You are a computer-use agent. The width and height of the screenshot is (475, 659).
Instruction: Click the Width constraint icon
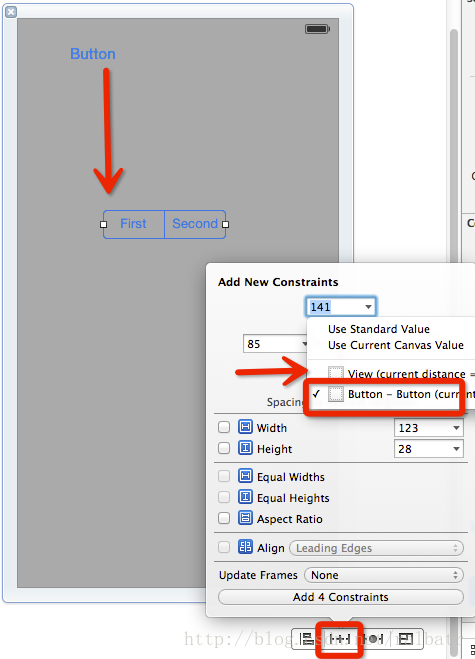pyautogui.click(x=245, y=427)
